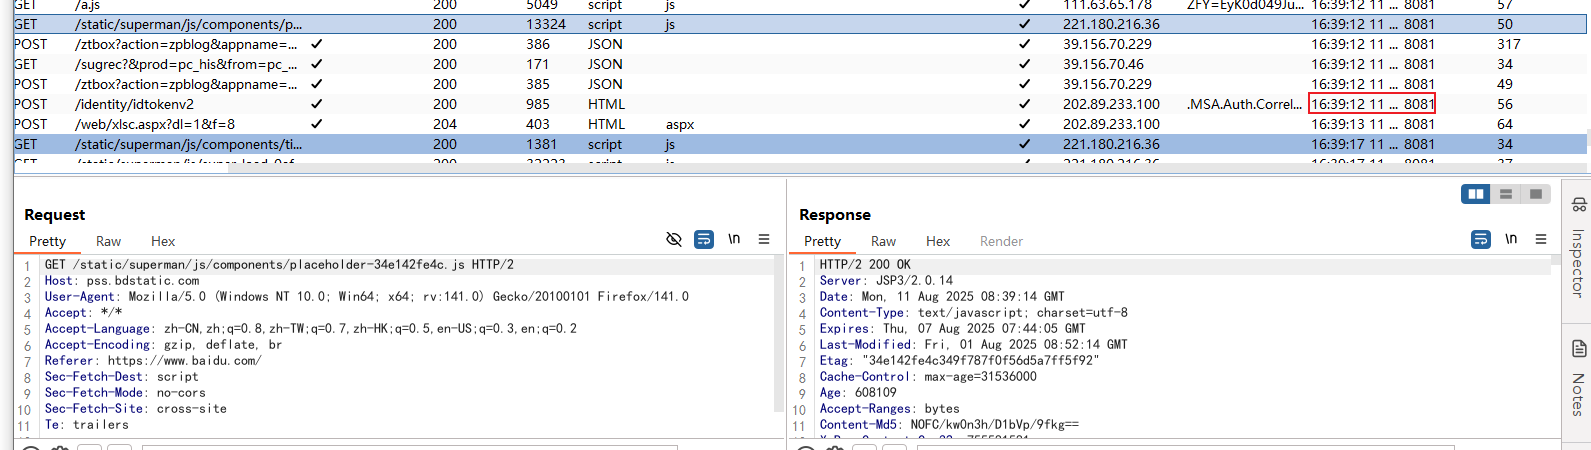Switch Request view to Raw tab
The width and height of the screenshot is (1591, 450).
tap(108, 241)
